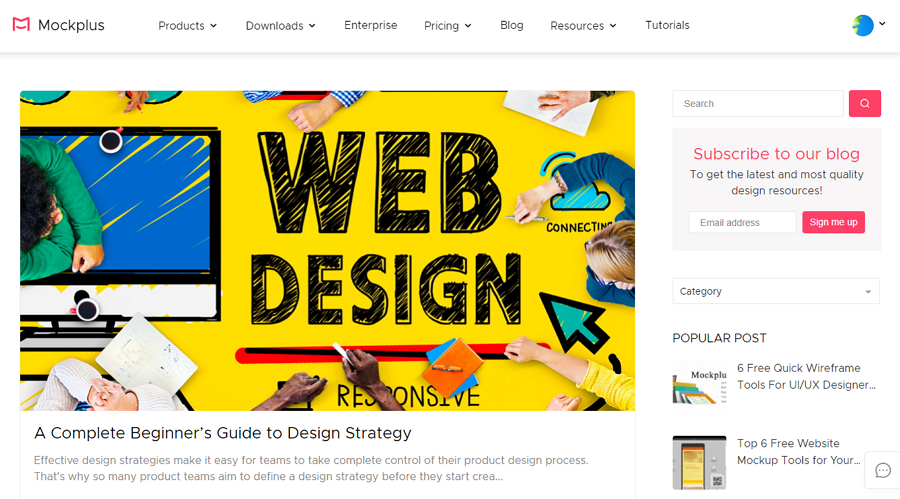Open the live chat bubble icon

(x=883, y=470)
